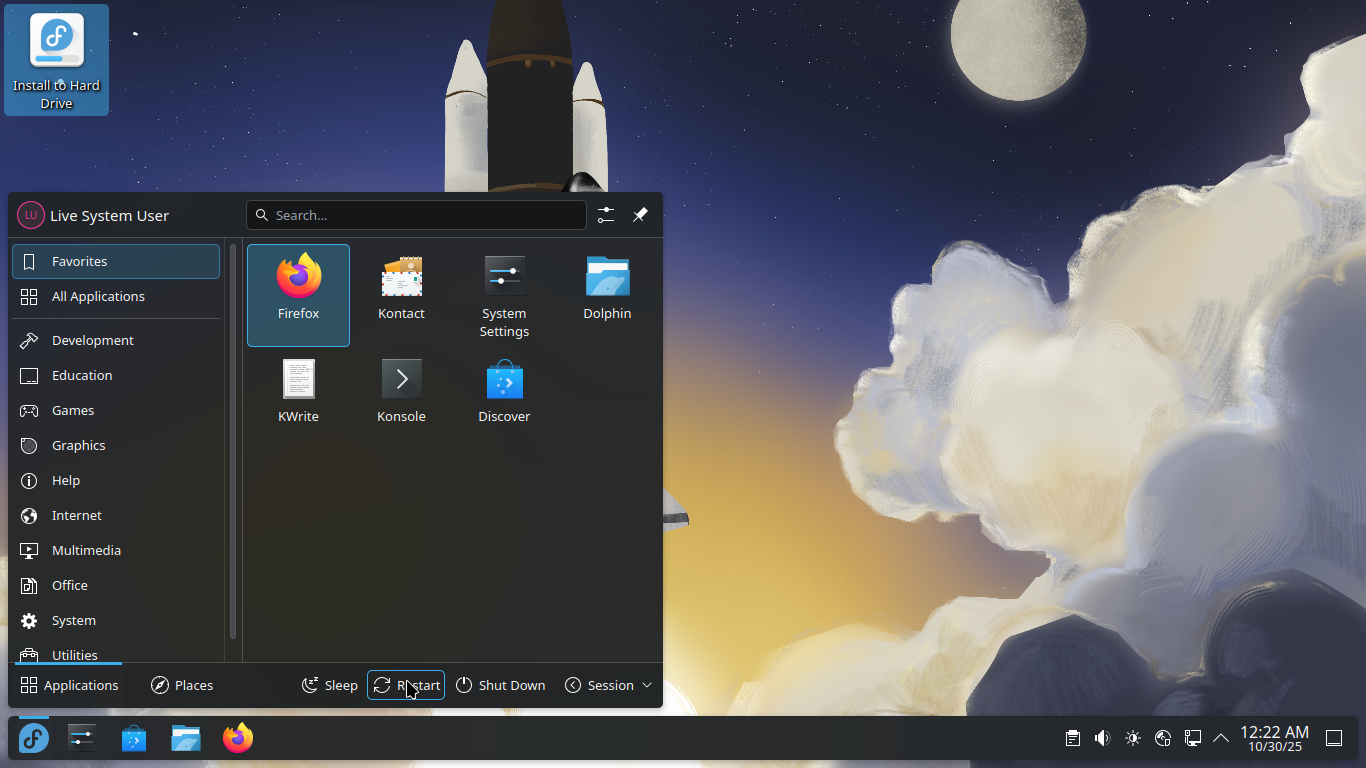Screen dimensions: 1366x768
Task: Open the launcher configure sliders icon
Action: [x=606, y=215]
